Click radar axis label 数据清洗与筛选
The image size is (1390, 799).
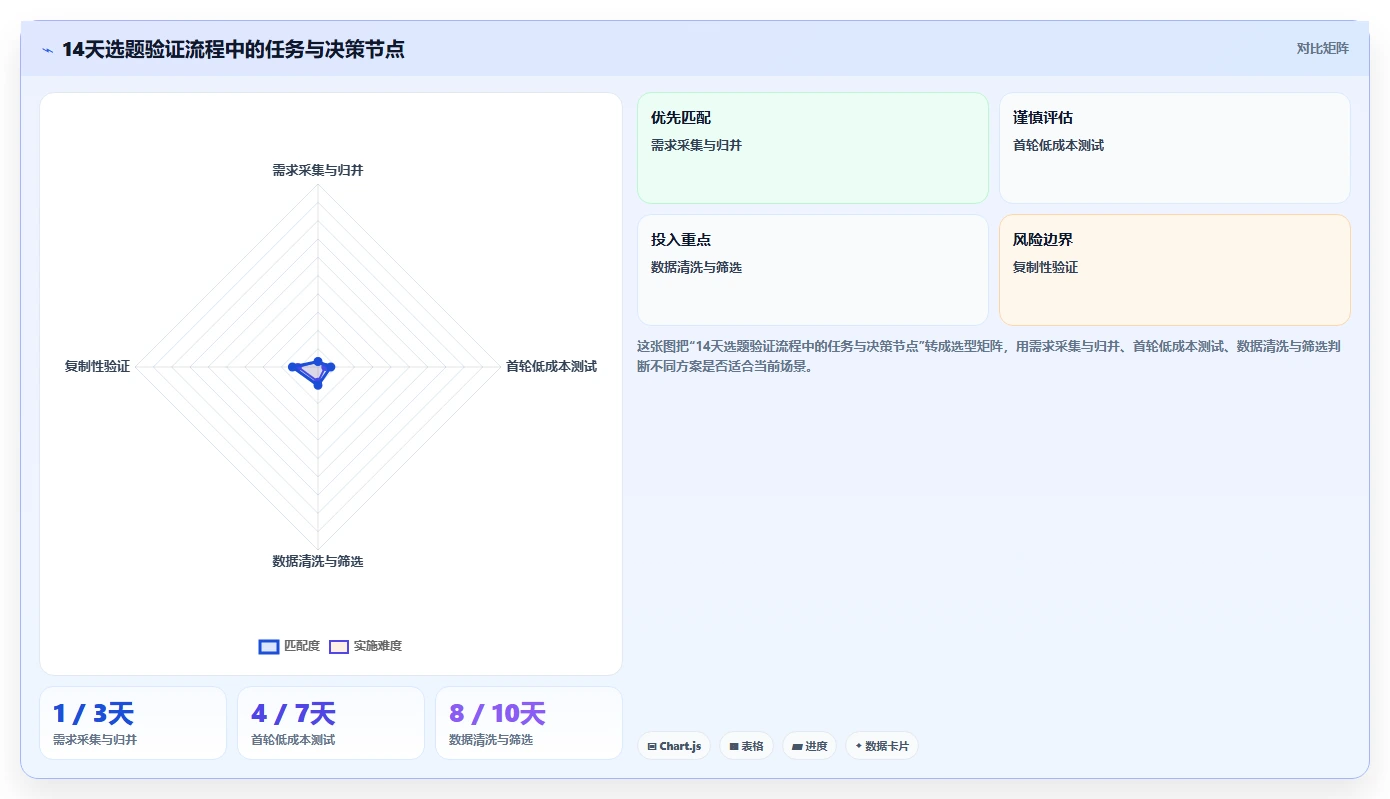(x=318, y=561)
